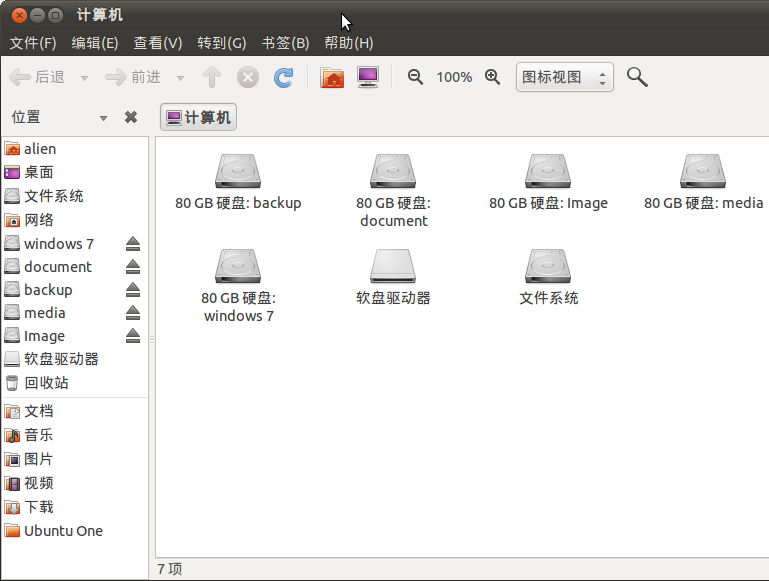This screenshot has height=581, width=769.
Task: Select 文件系统 in the sidebar
Action: tap(75, 196)
